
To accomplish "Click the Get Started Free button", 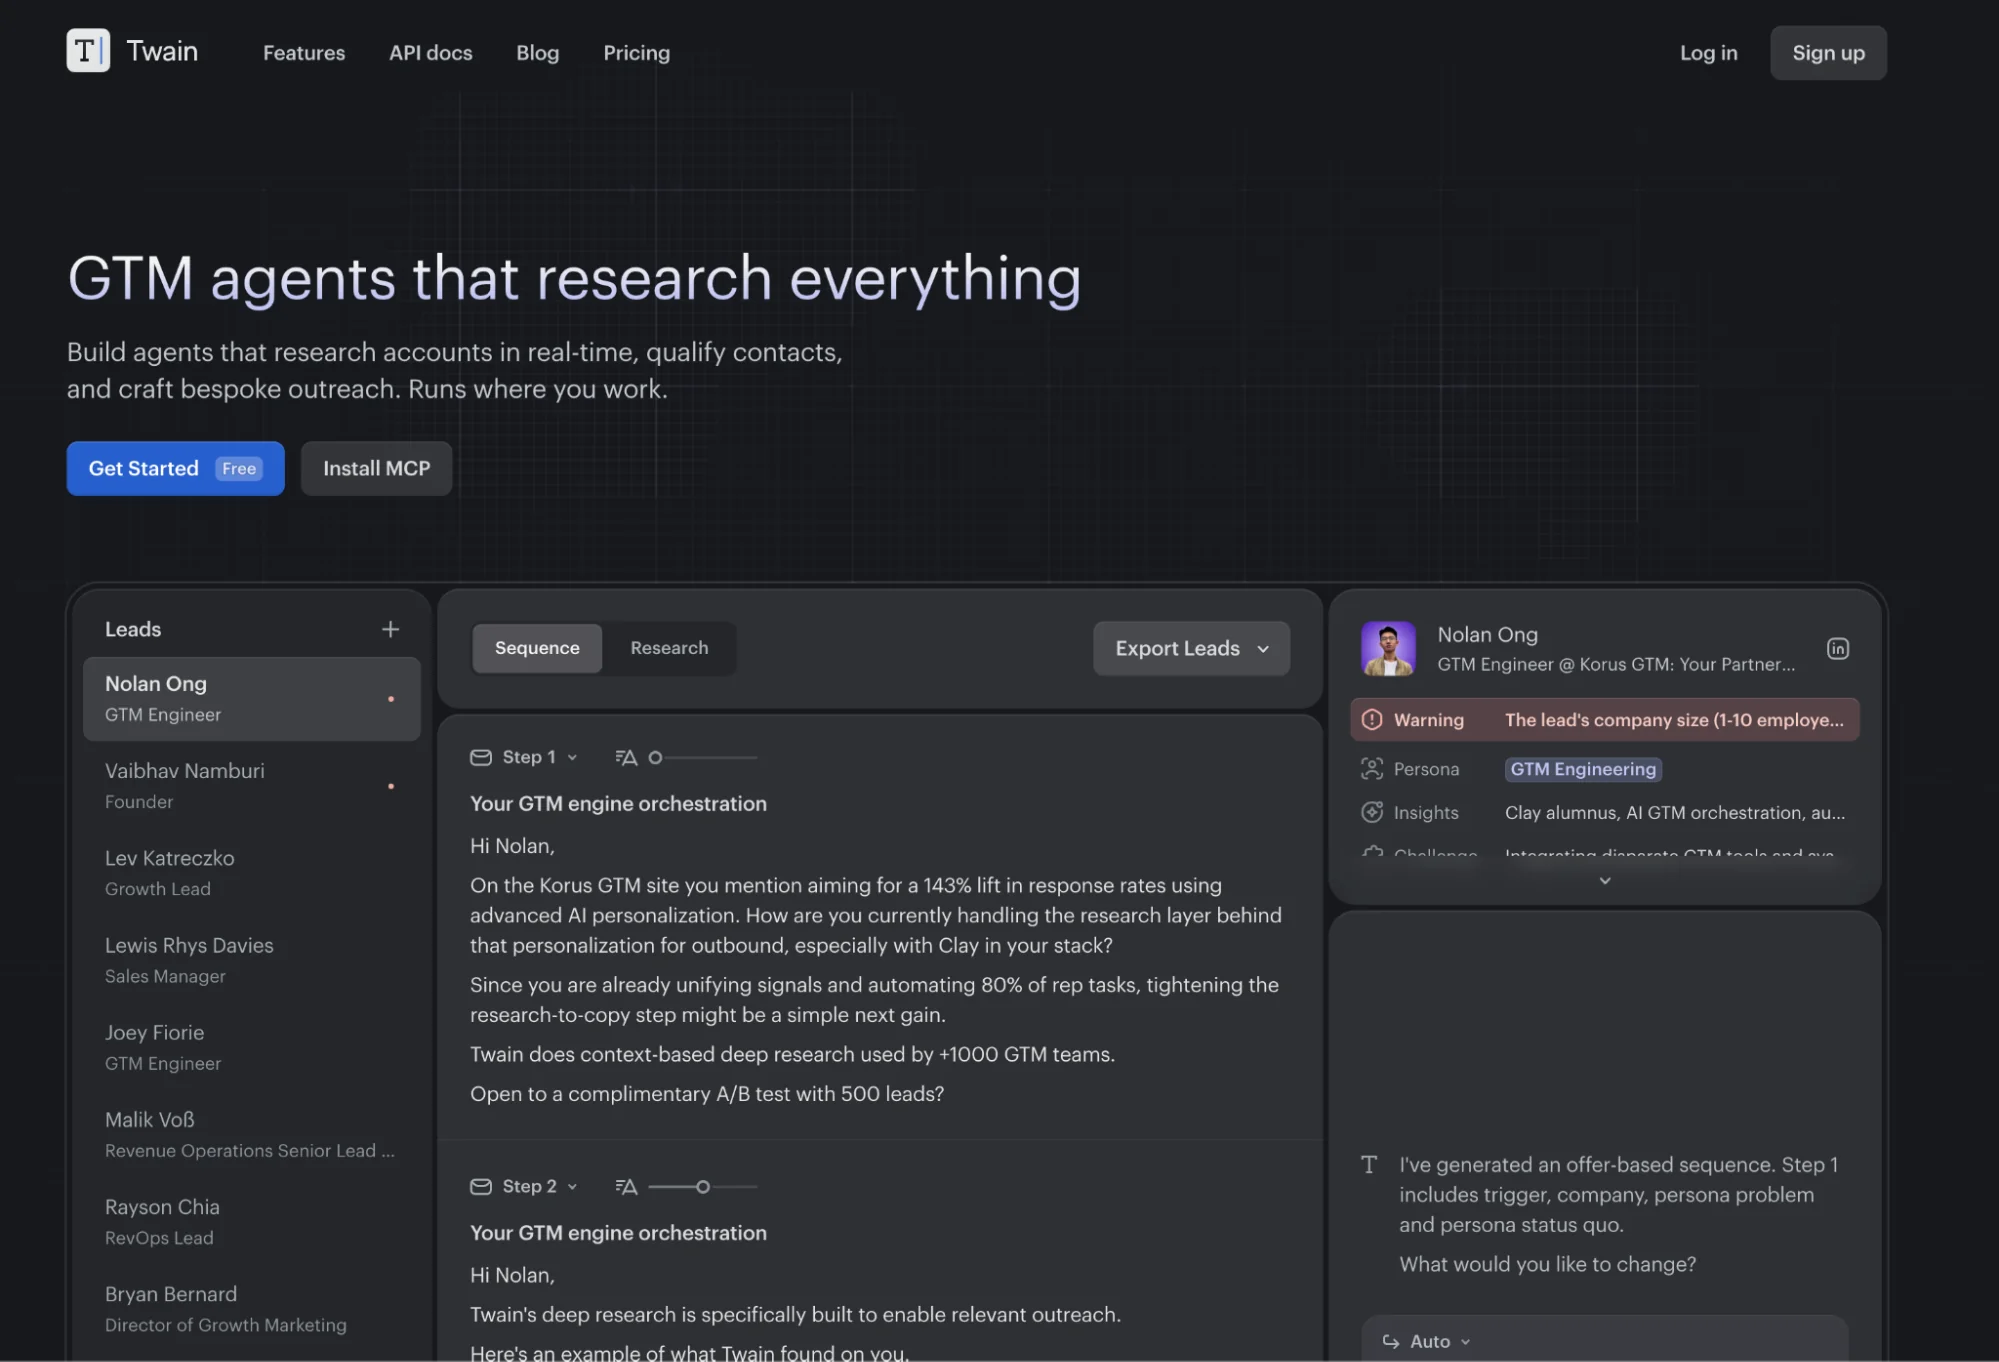I will coord(176,468).
